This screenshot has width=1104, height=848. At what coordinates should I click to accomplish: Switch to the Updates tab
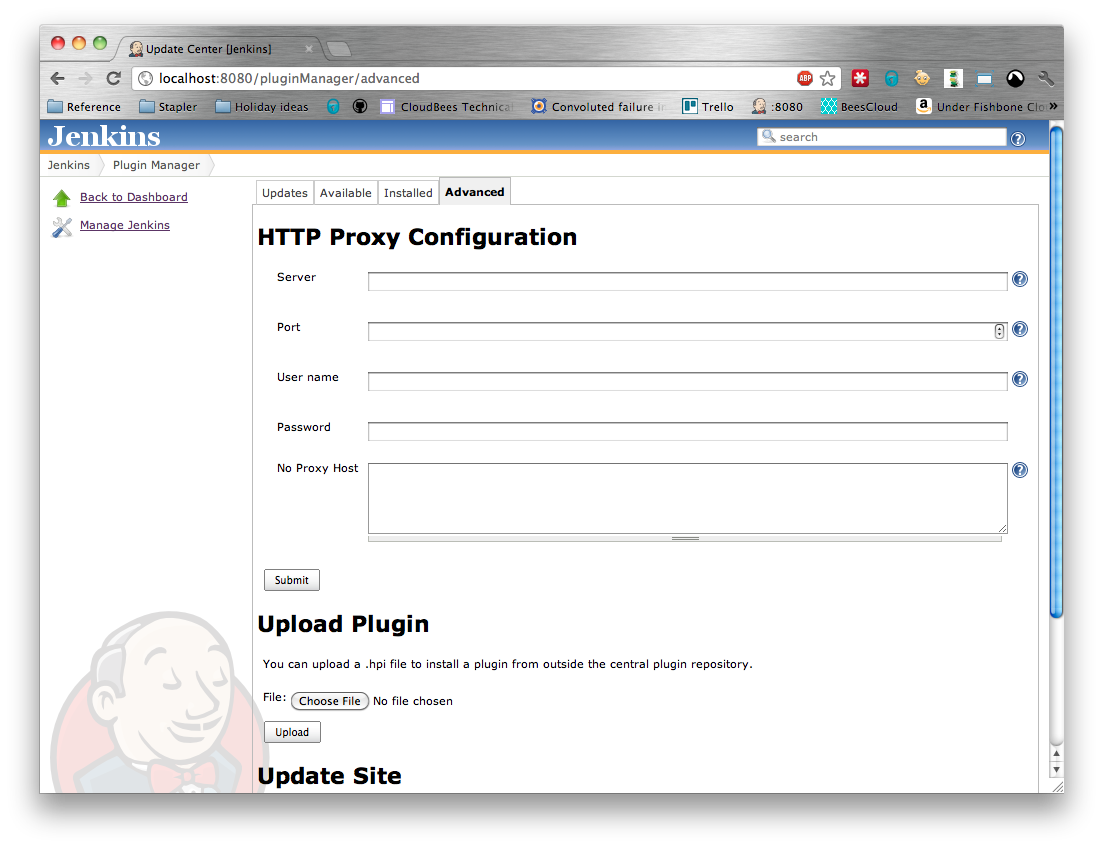point(284,193)
